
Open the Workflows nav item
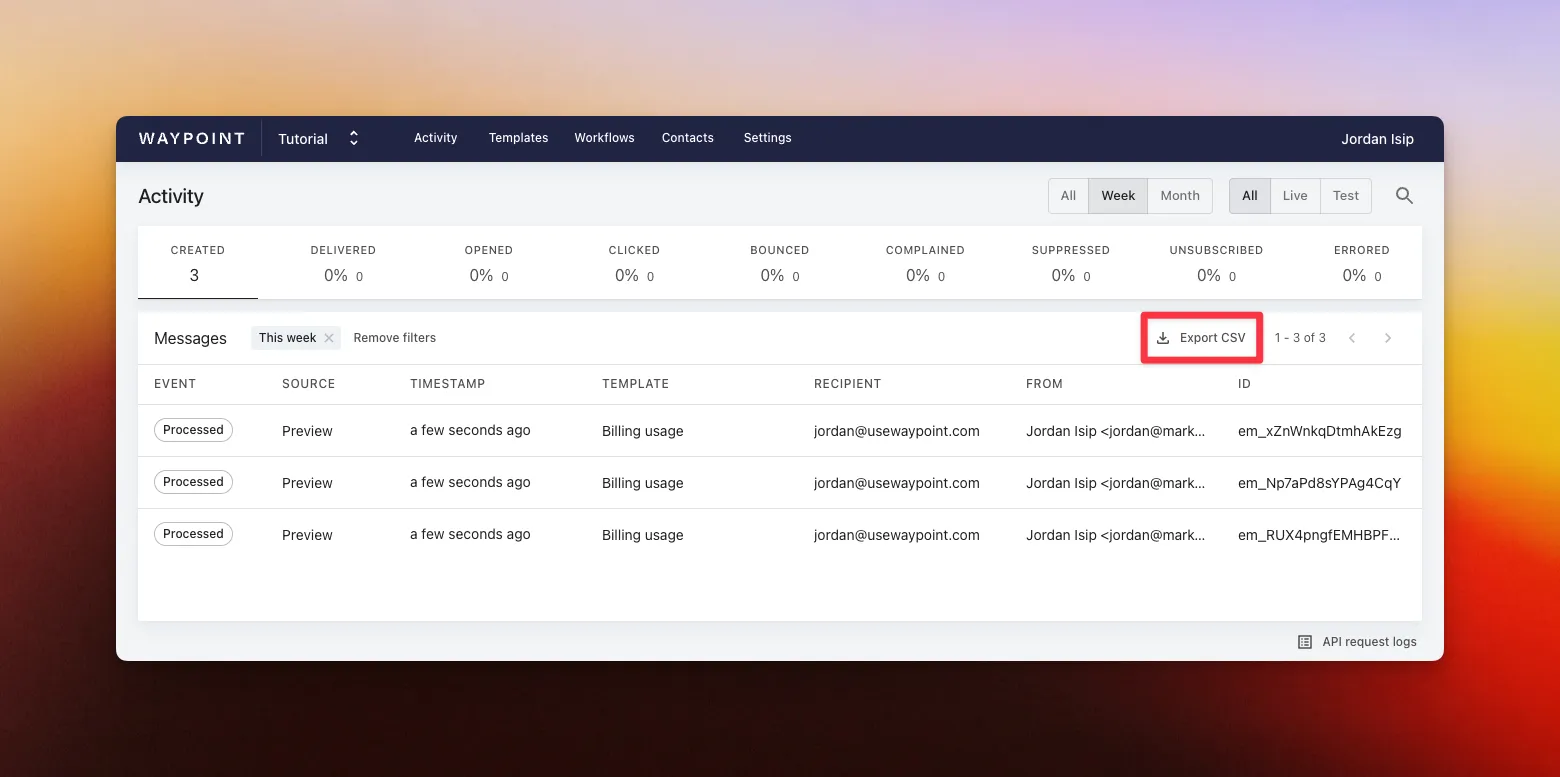604,138
